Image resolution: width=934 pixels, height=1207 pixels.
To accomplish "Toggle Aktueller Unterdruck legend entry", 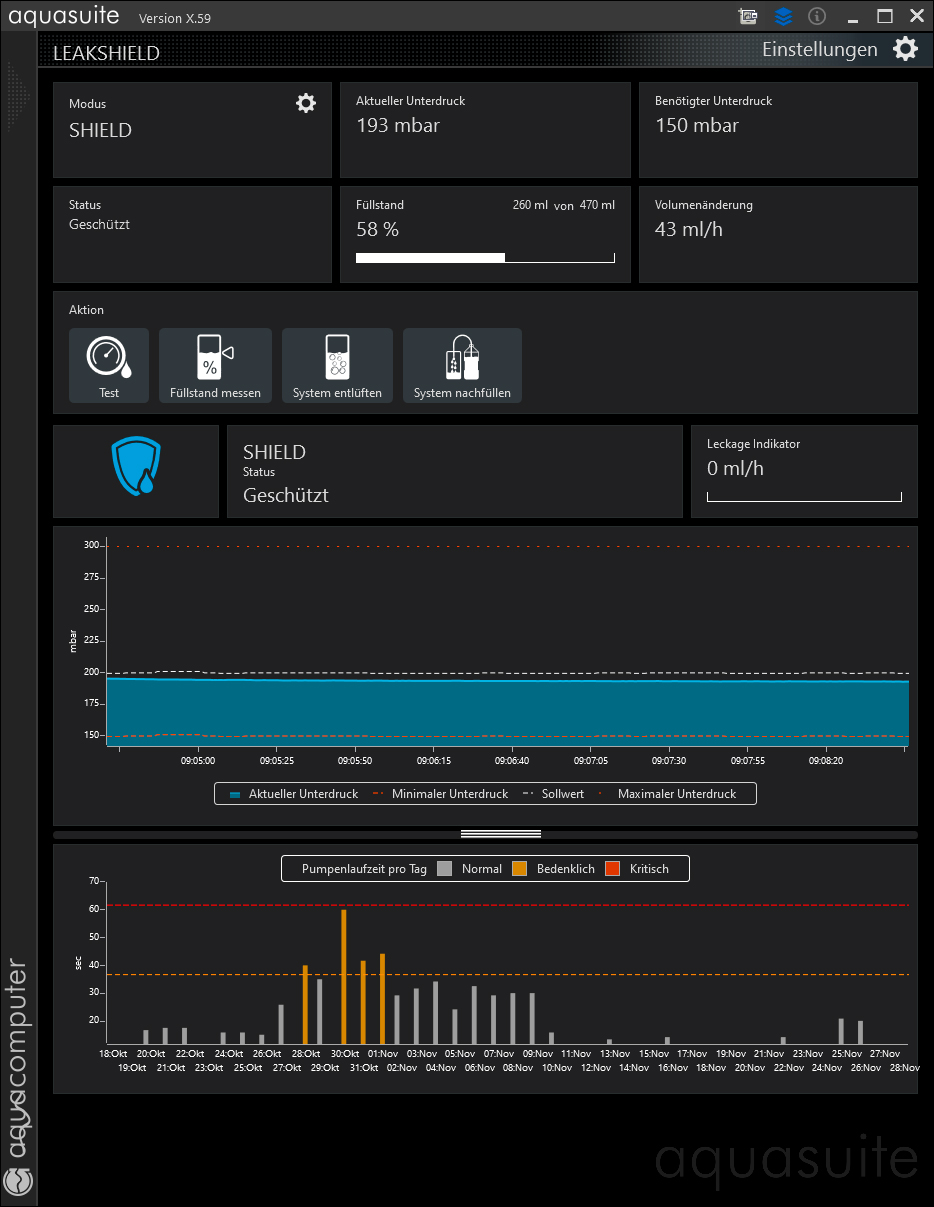I will coord(293,794).
